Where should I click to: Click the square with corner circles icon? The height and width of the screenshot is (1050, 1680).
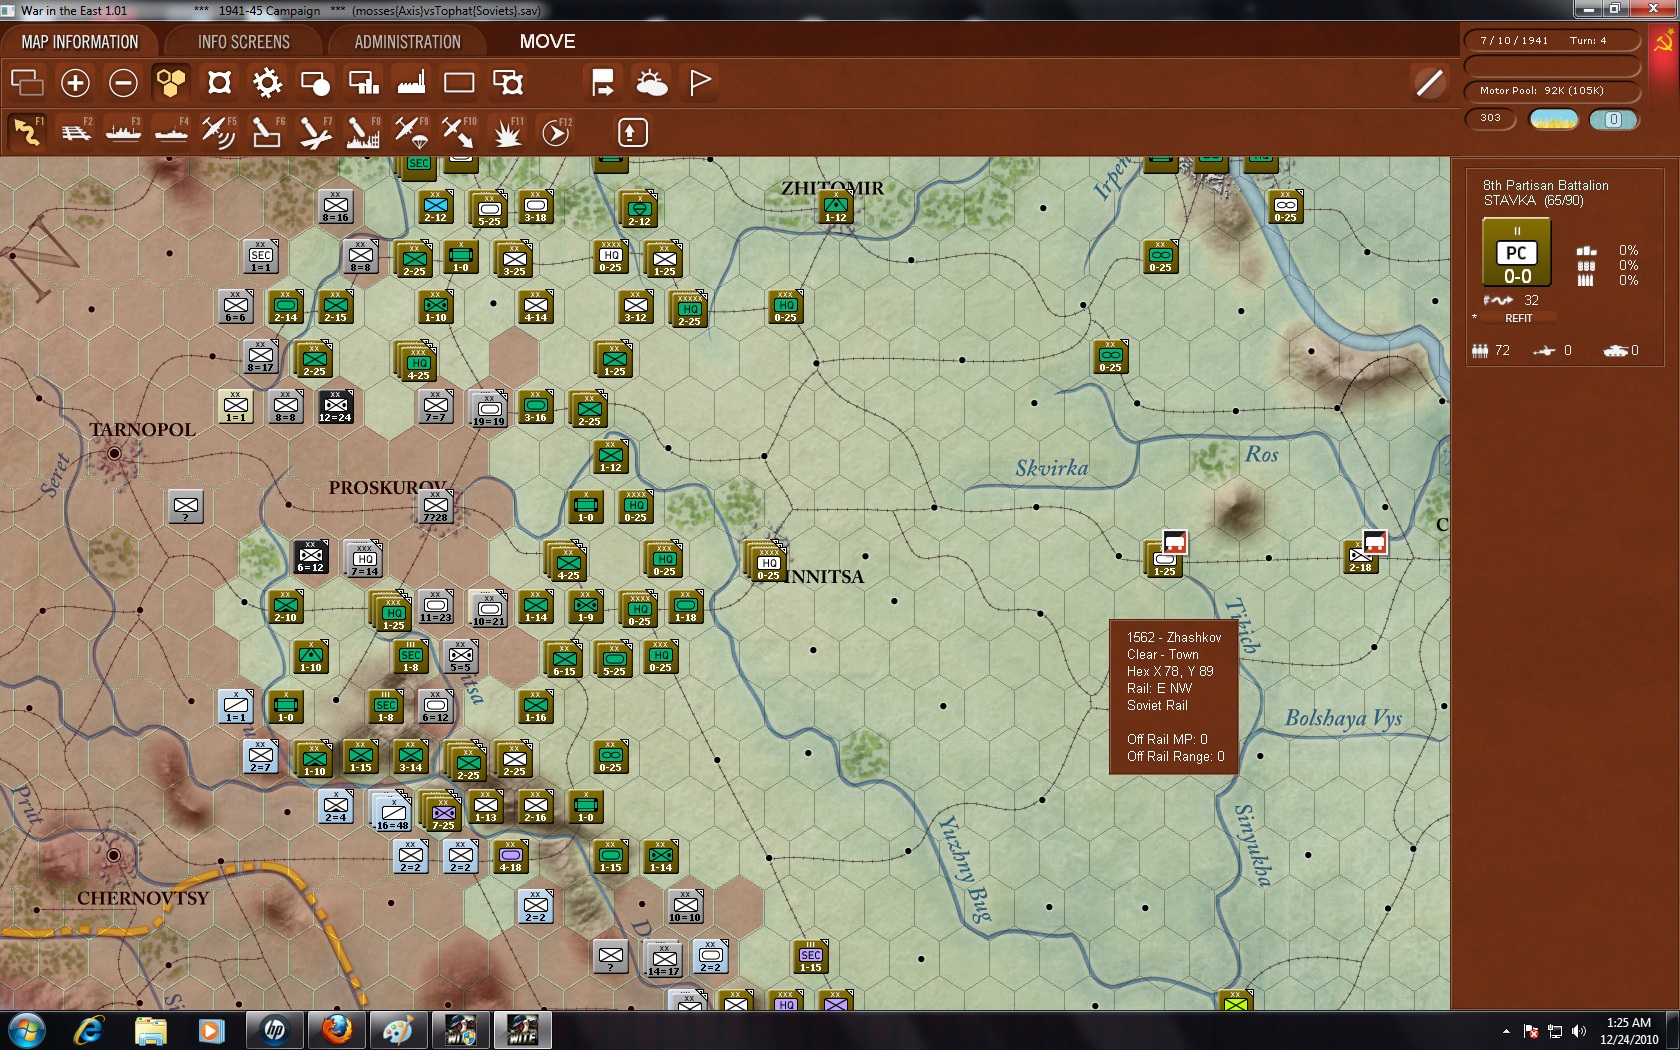pos(219,82)
